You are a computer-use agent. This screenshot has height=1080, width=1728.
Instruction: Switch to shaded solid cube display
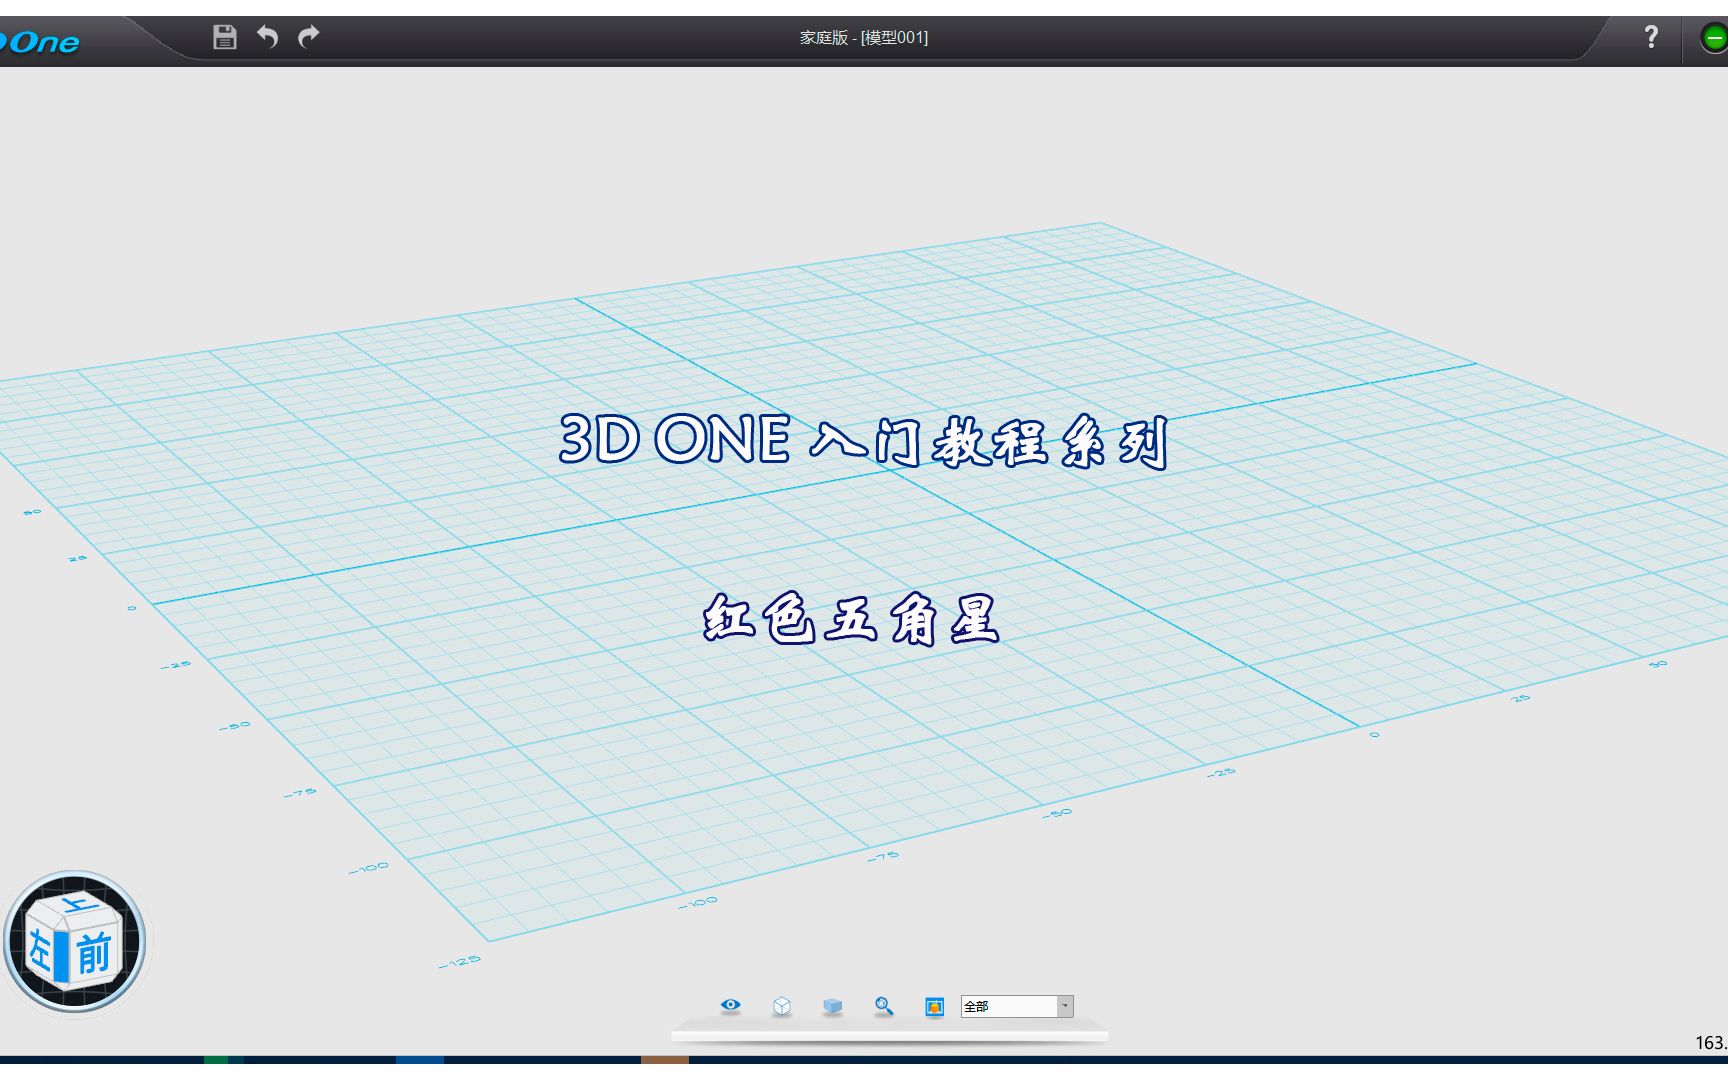point(833,1006)
